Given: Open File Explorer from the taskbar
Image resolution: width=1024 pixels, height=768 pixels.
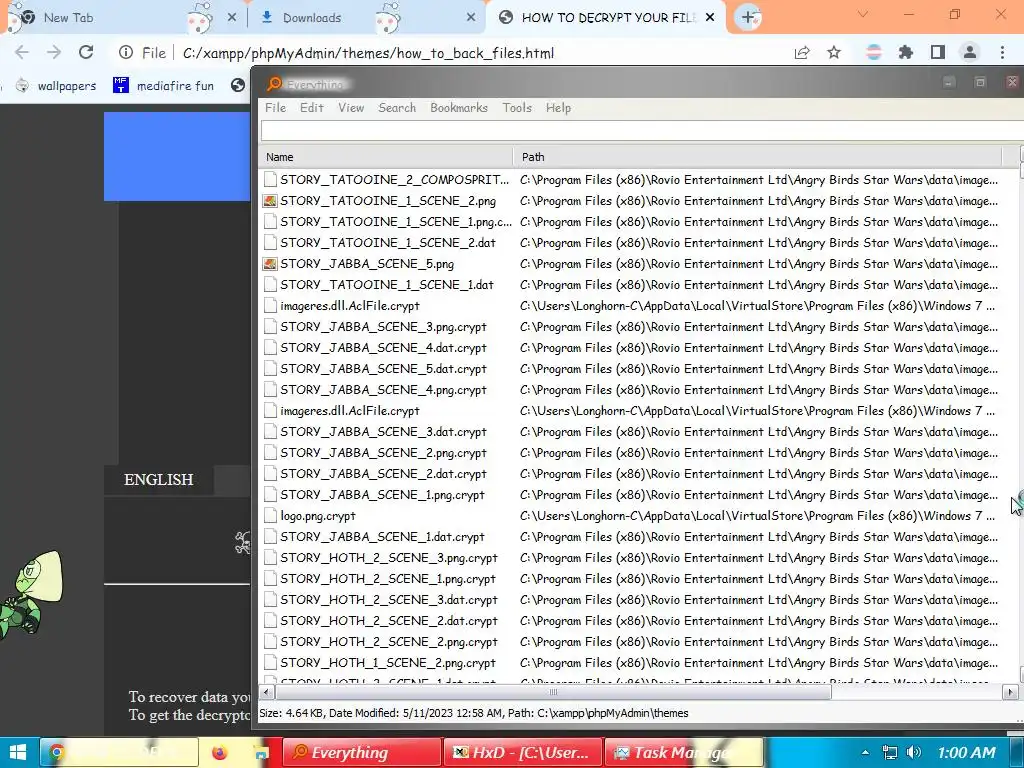Looking at the screenshot, I should point(262,753).
